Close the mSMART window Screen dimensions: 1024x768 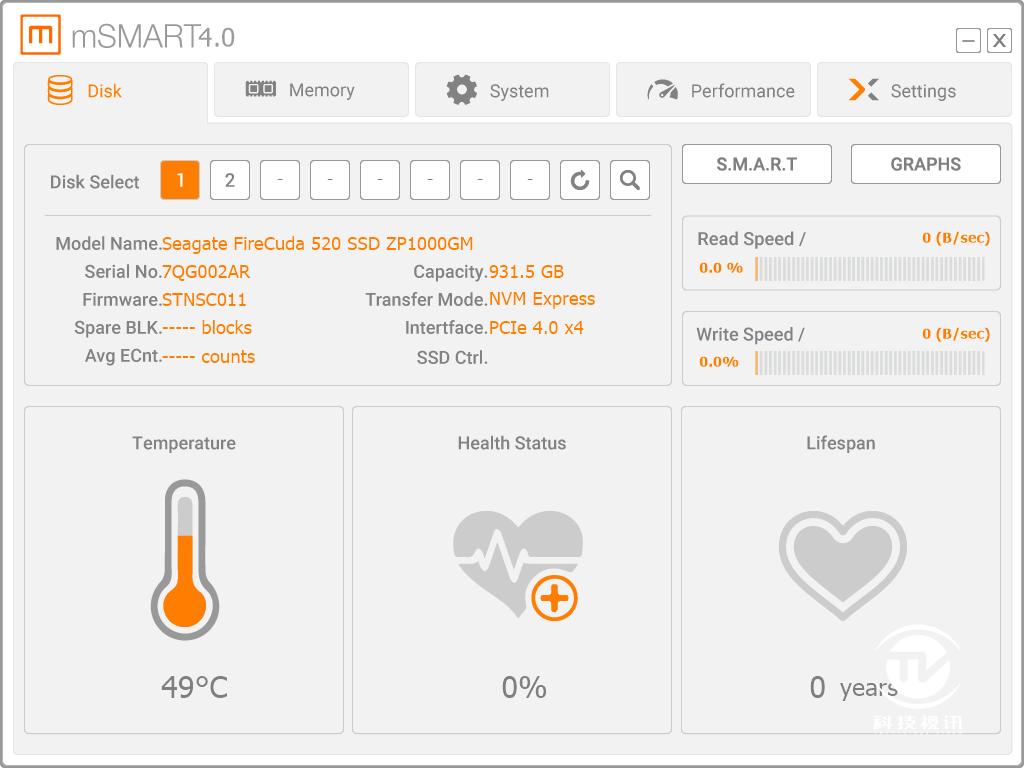point(999,40)
